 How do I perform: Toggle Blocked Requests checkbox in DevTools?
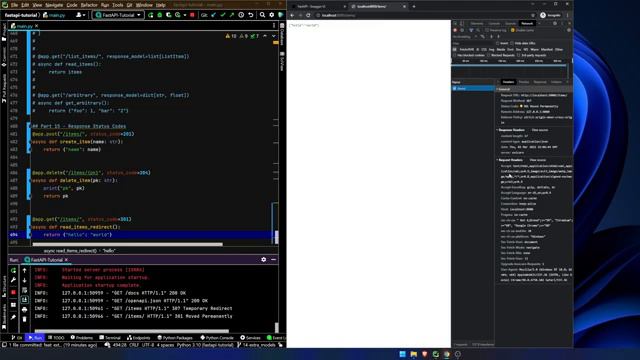(489, 55)
